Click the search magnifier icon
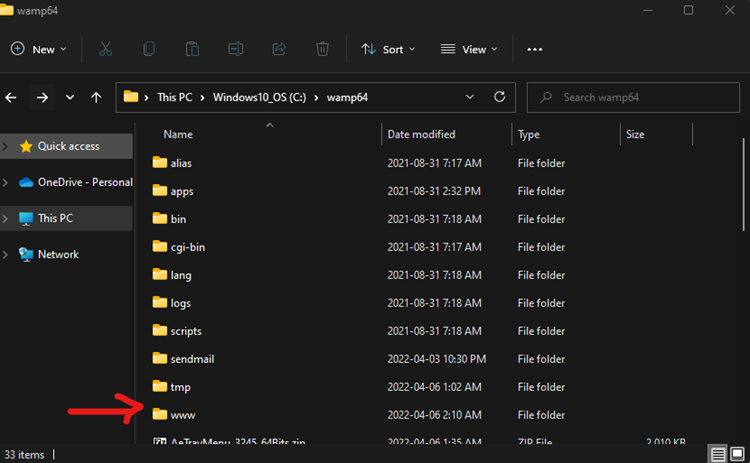 [x=546, y=98]
